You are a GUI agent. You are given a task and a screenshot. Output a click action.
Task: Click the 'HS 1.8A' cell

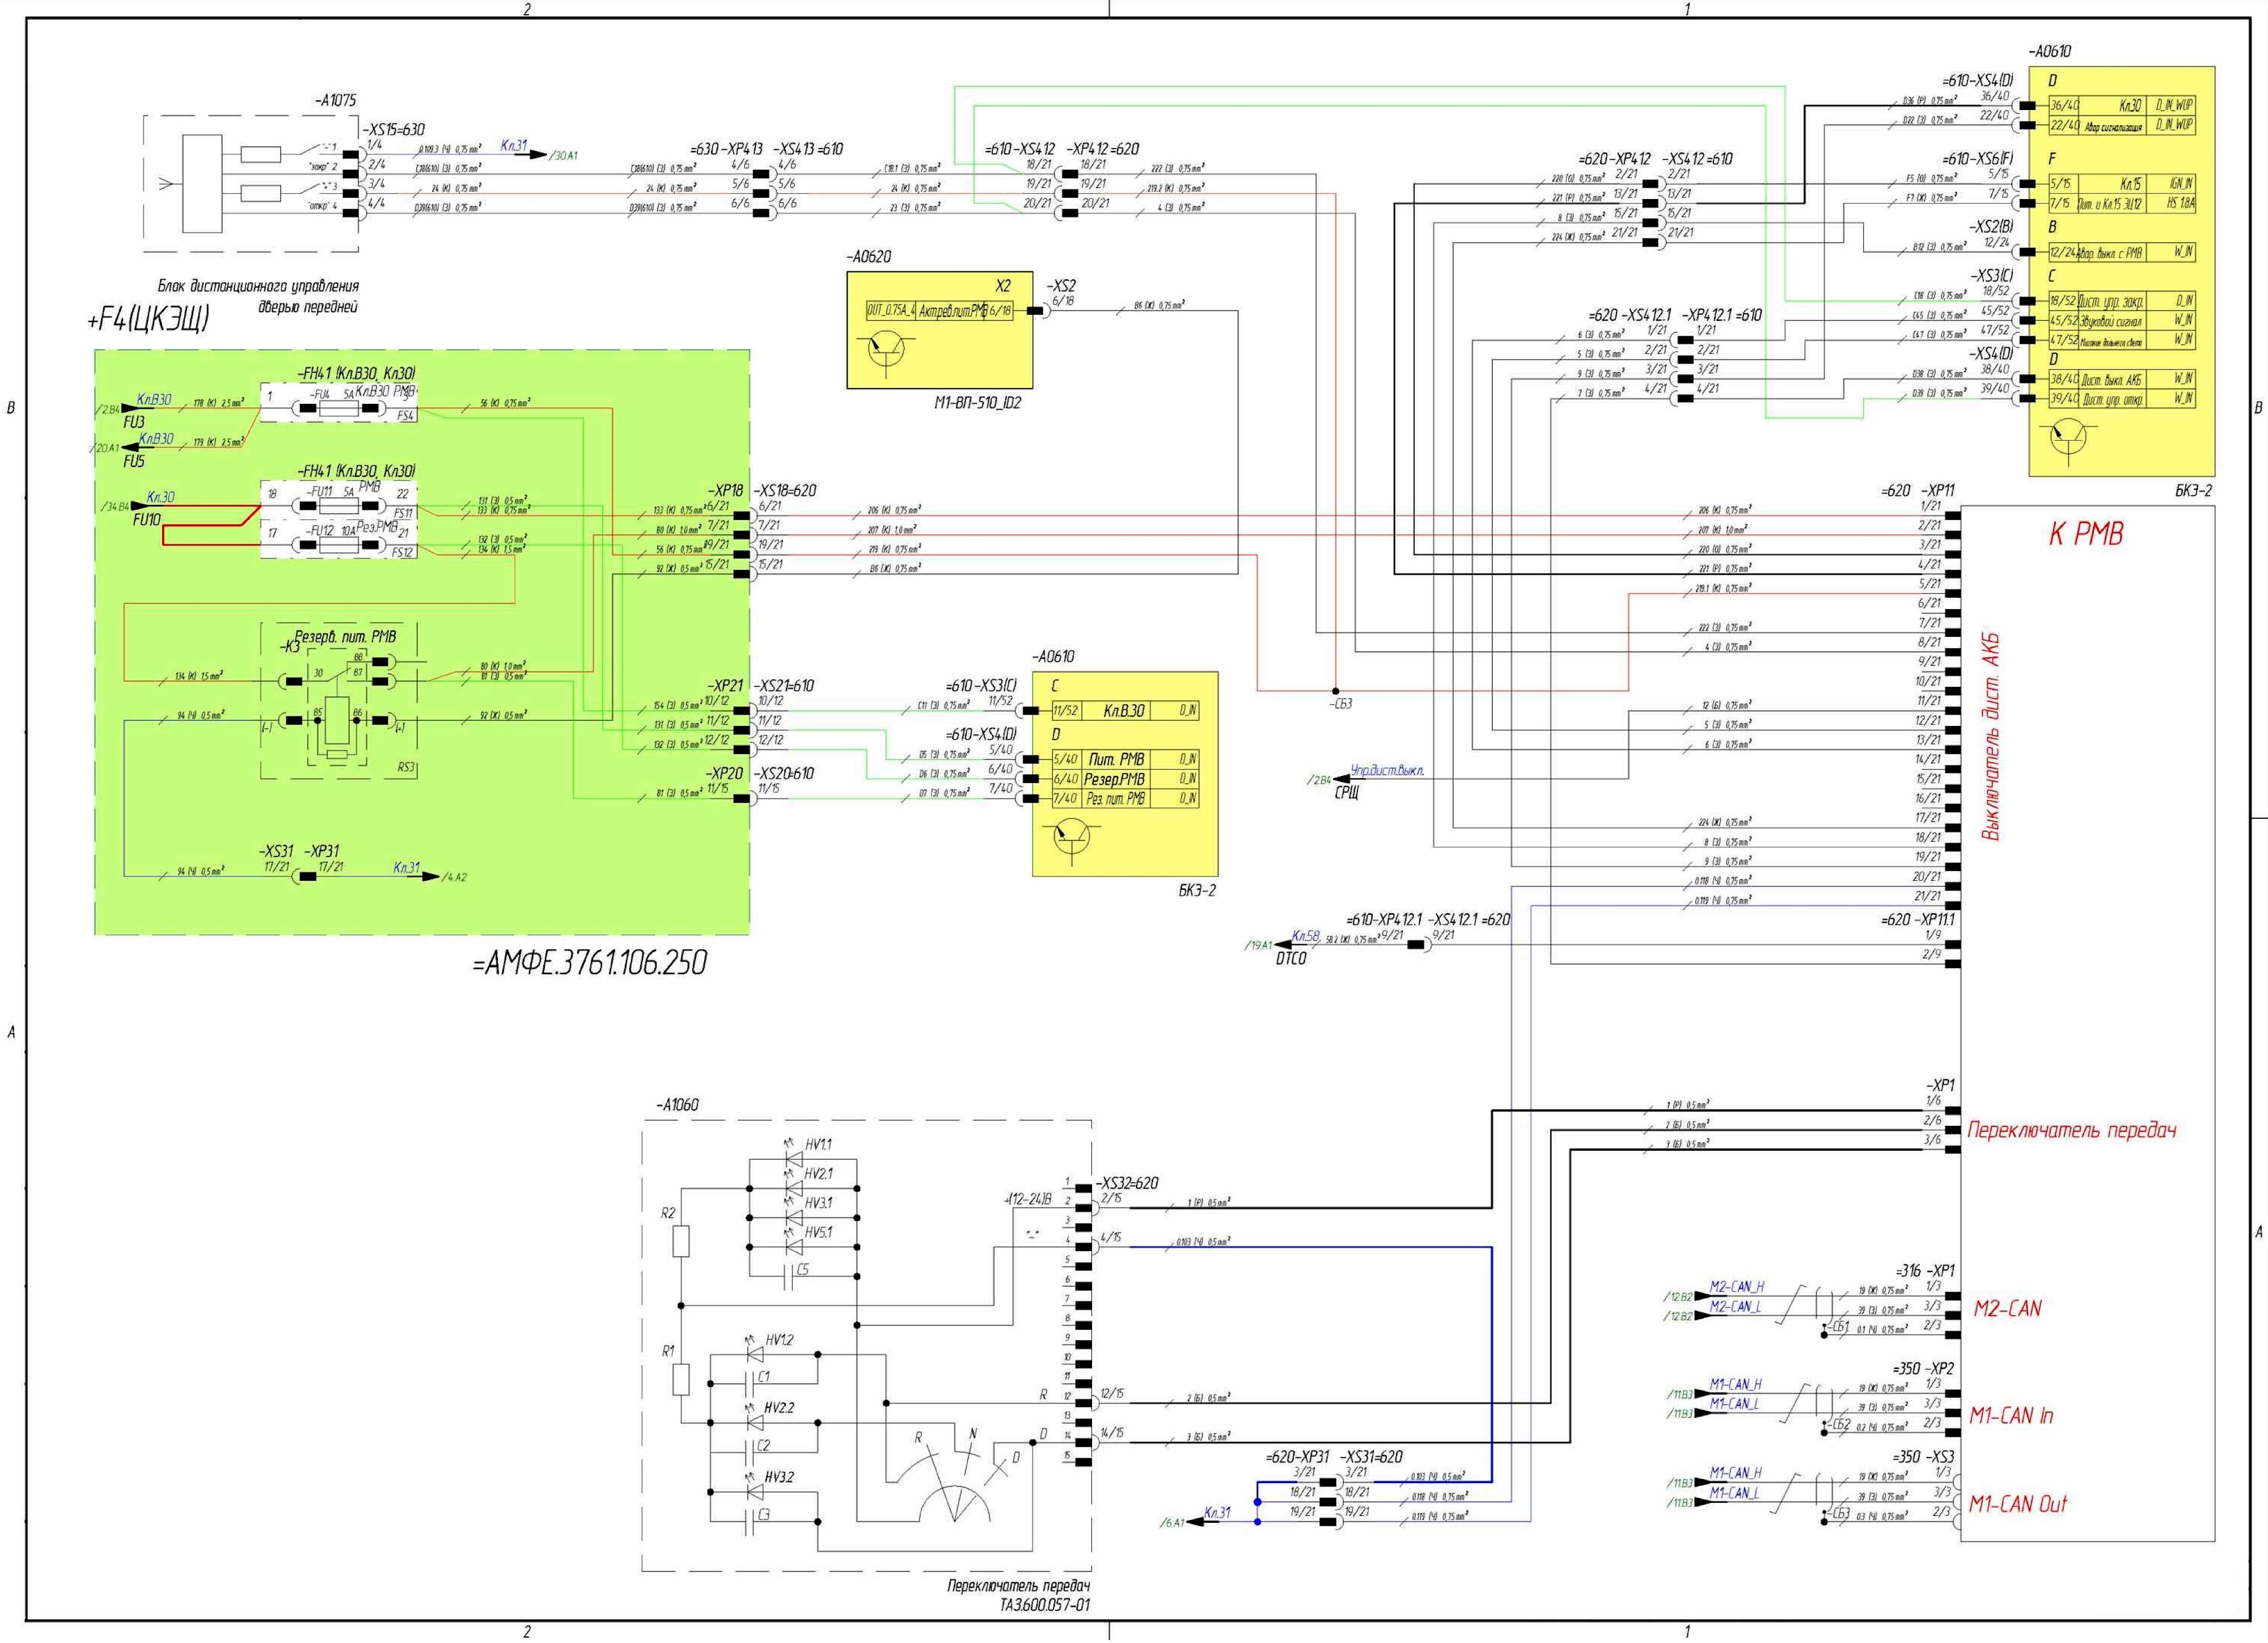pyautogui.click(x=2181, y=203)
